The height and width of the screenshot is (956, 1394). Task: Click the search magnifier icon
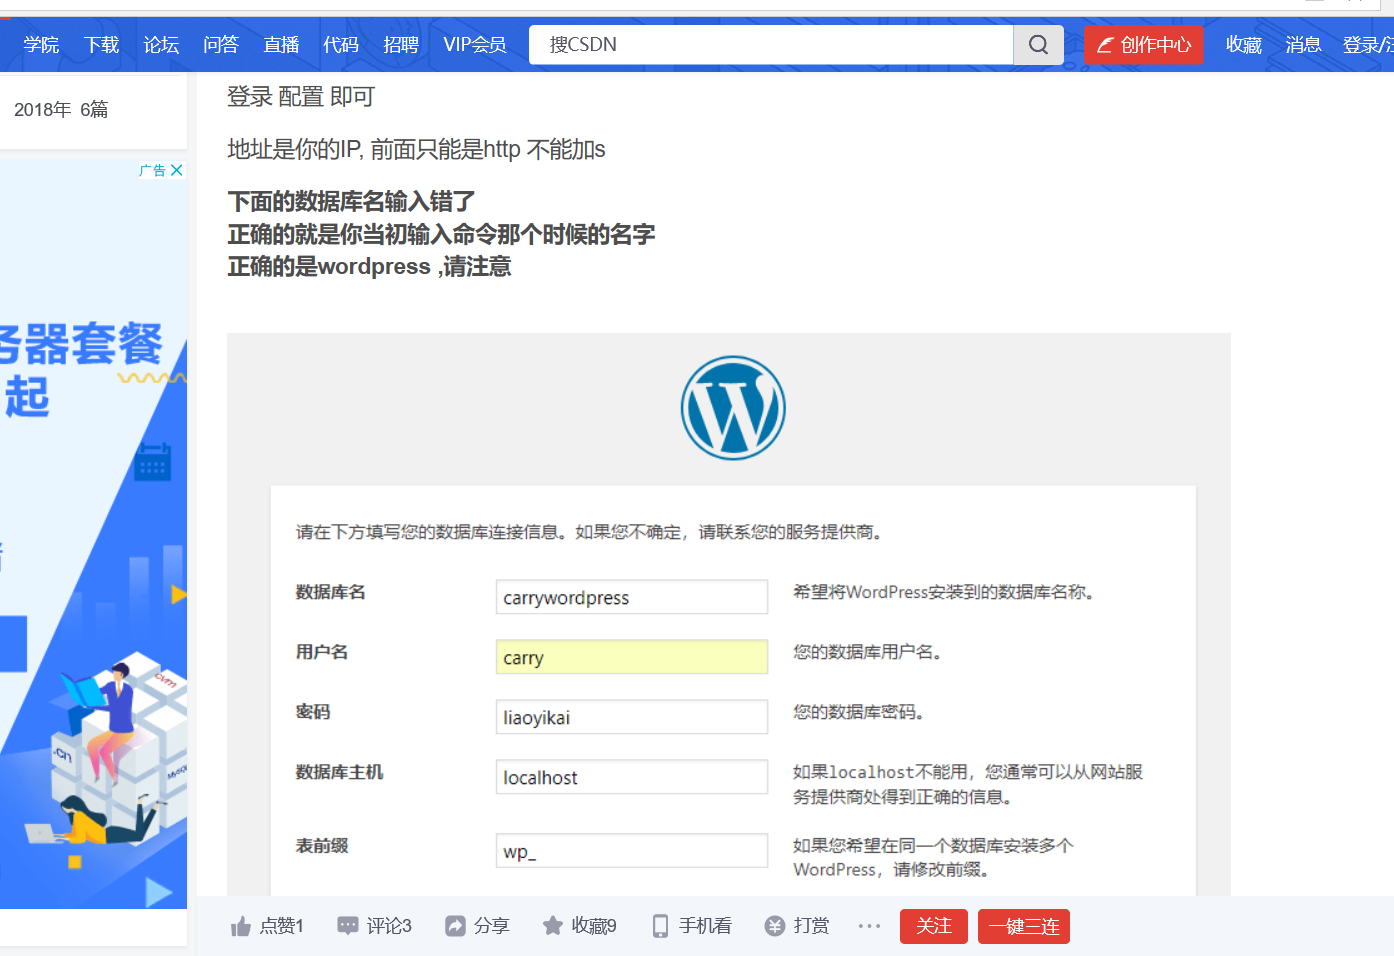pos(1038,45)
